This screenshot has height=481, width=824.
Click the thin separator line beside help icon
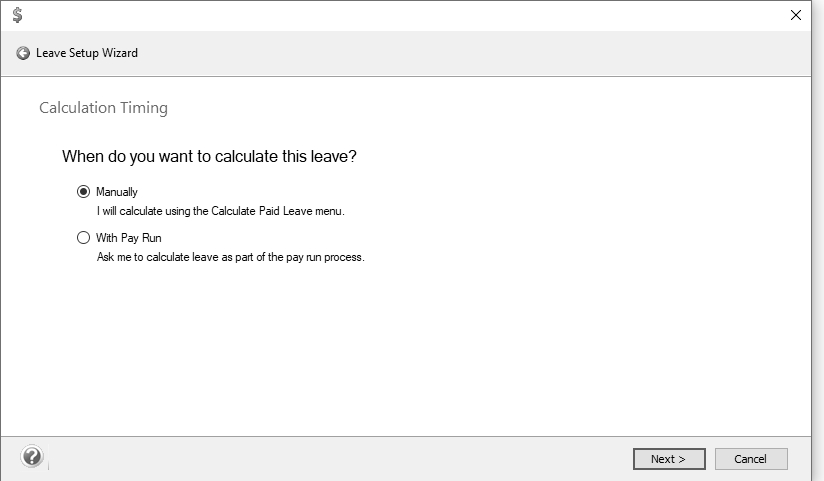pos(48,465)
